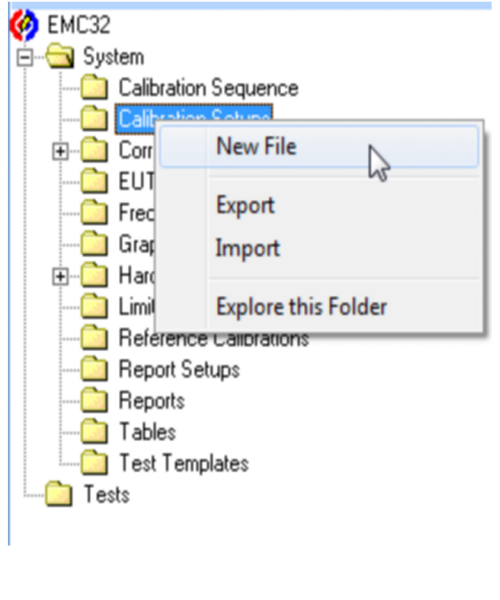Click the EMC32 root label
Viewport: 500px width, 600px height.
[79, 25]
